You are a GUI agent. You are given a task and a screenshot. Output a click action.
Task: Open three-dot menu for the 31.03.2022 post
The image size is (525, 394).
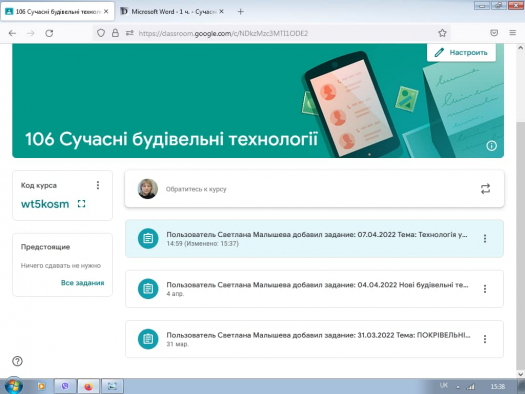click(x=485, y=339)
